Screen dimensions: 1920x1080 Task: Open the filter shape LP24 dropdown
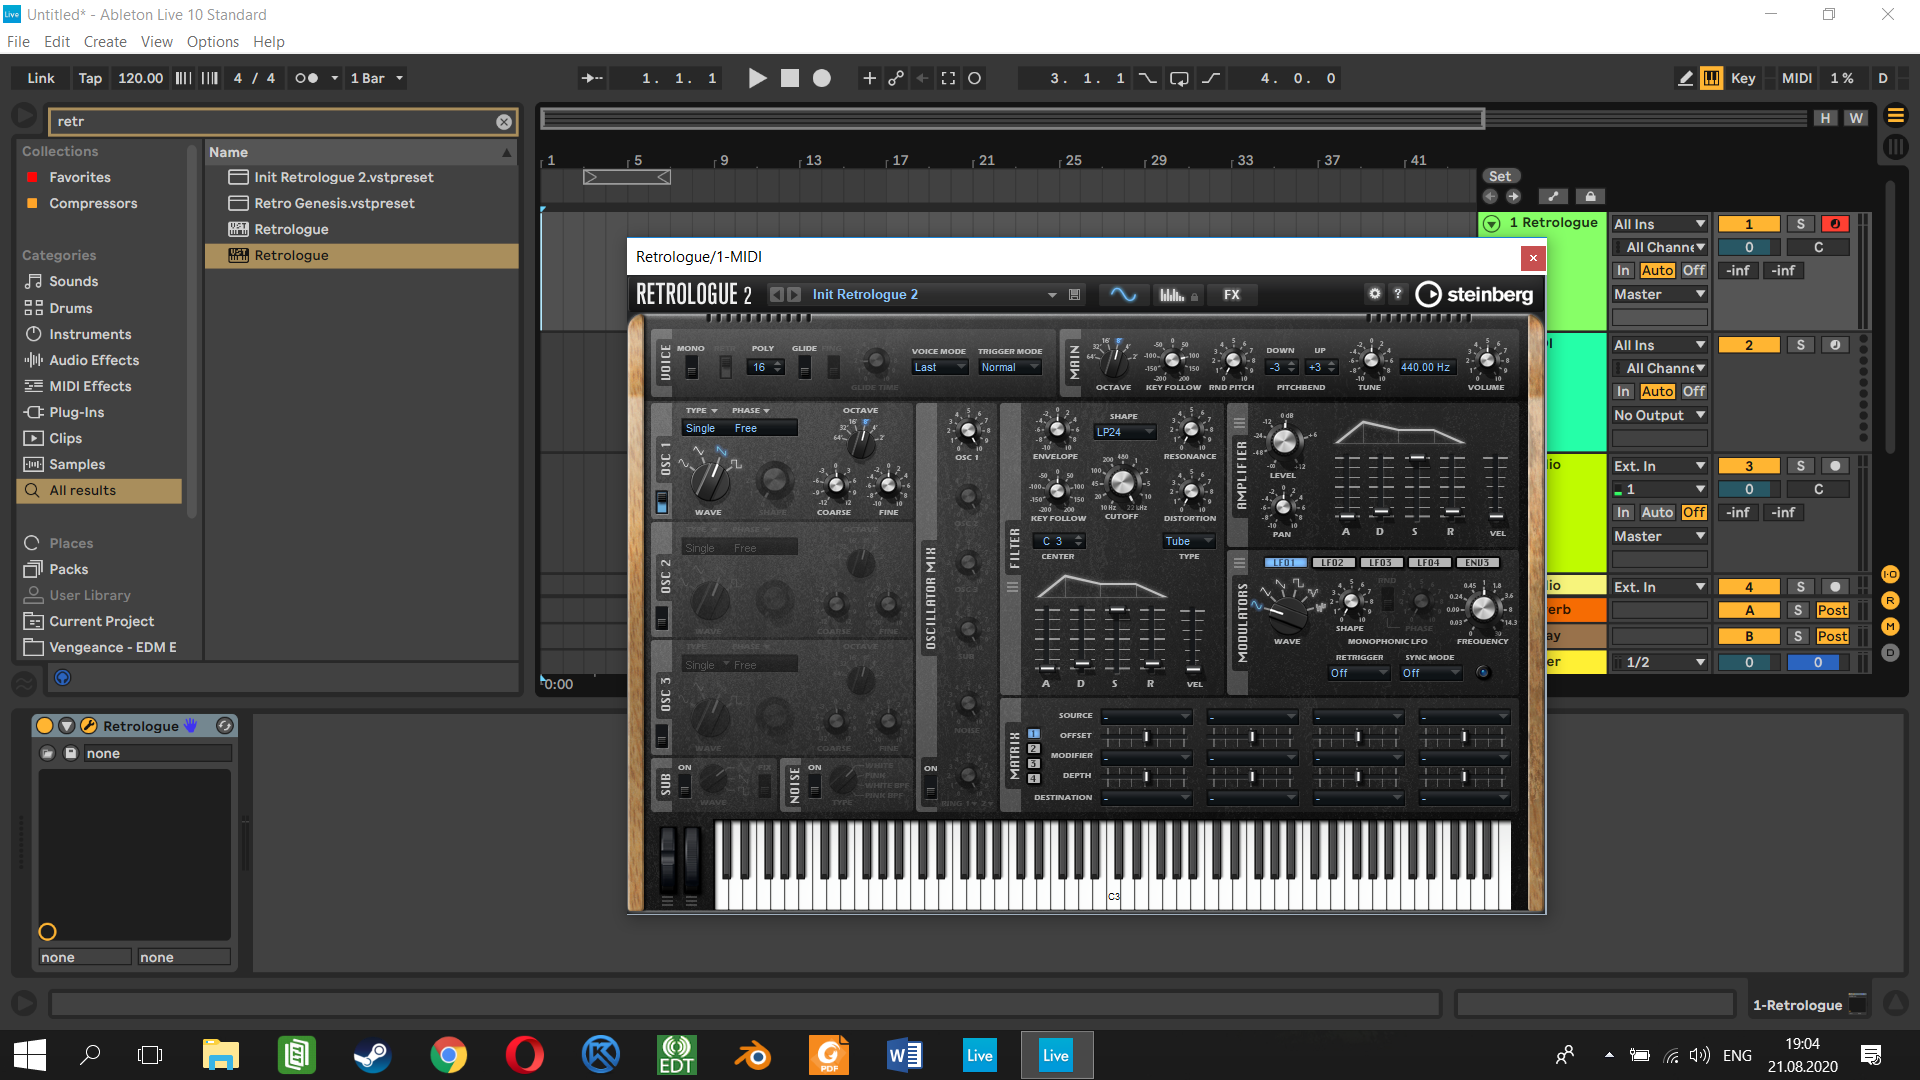coord(1125,432)
